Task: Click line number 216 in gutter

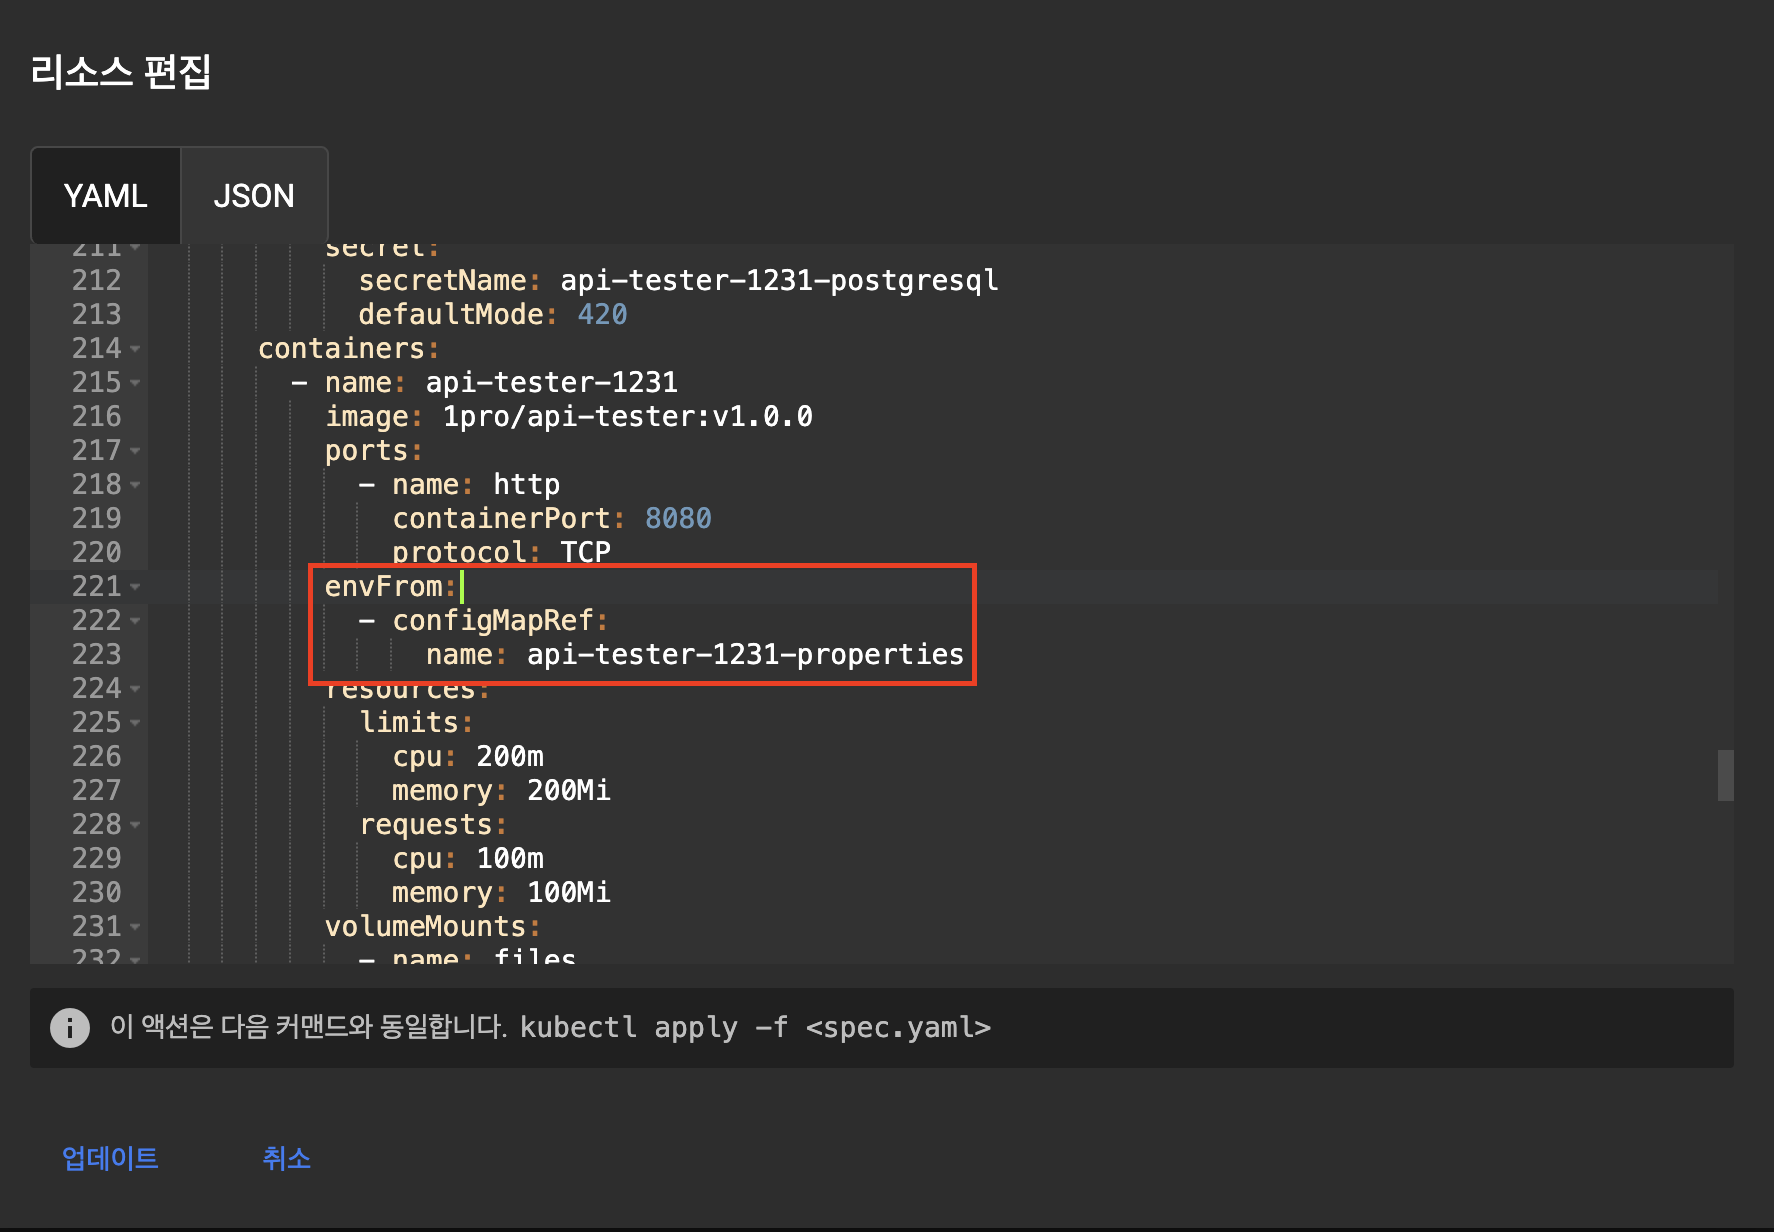Action: [96, 417]
